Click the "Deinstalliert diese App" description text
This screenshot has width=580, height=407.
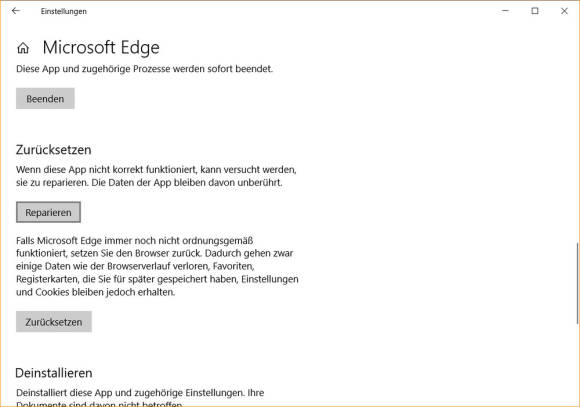pos(140,397)
